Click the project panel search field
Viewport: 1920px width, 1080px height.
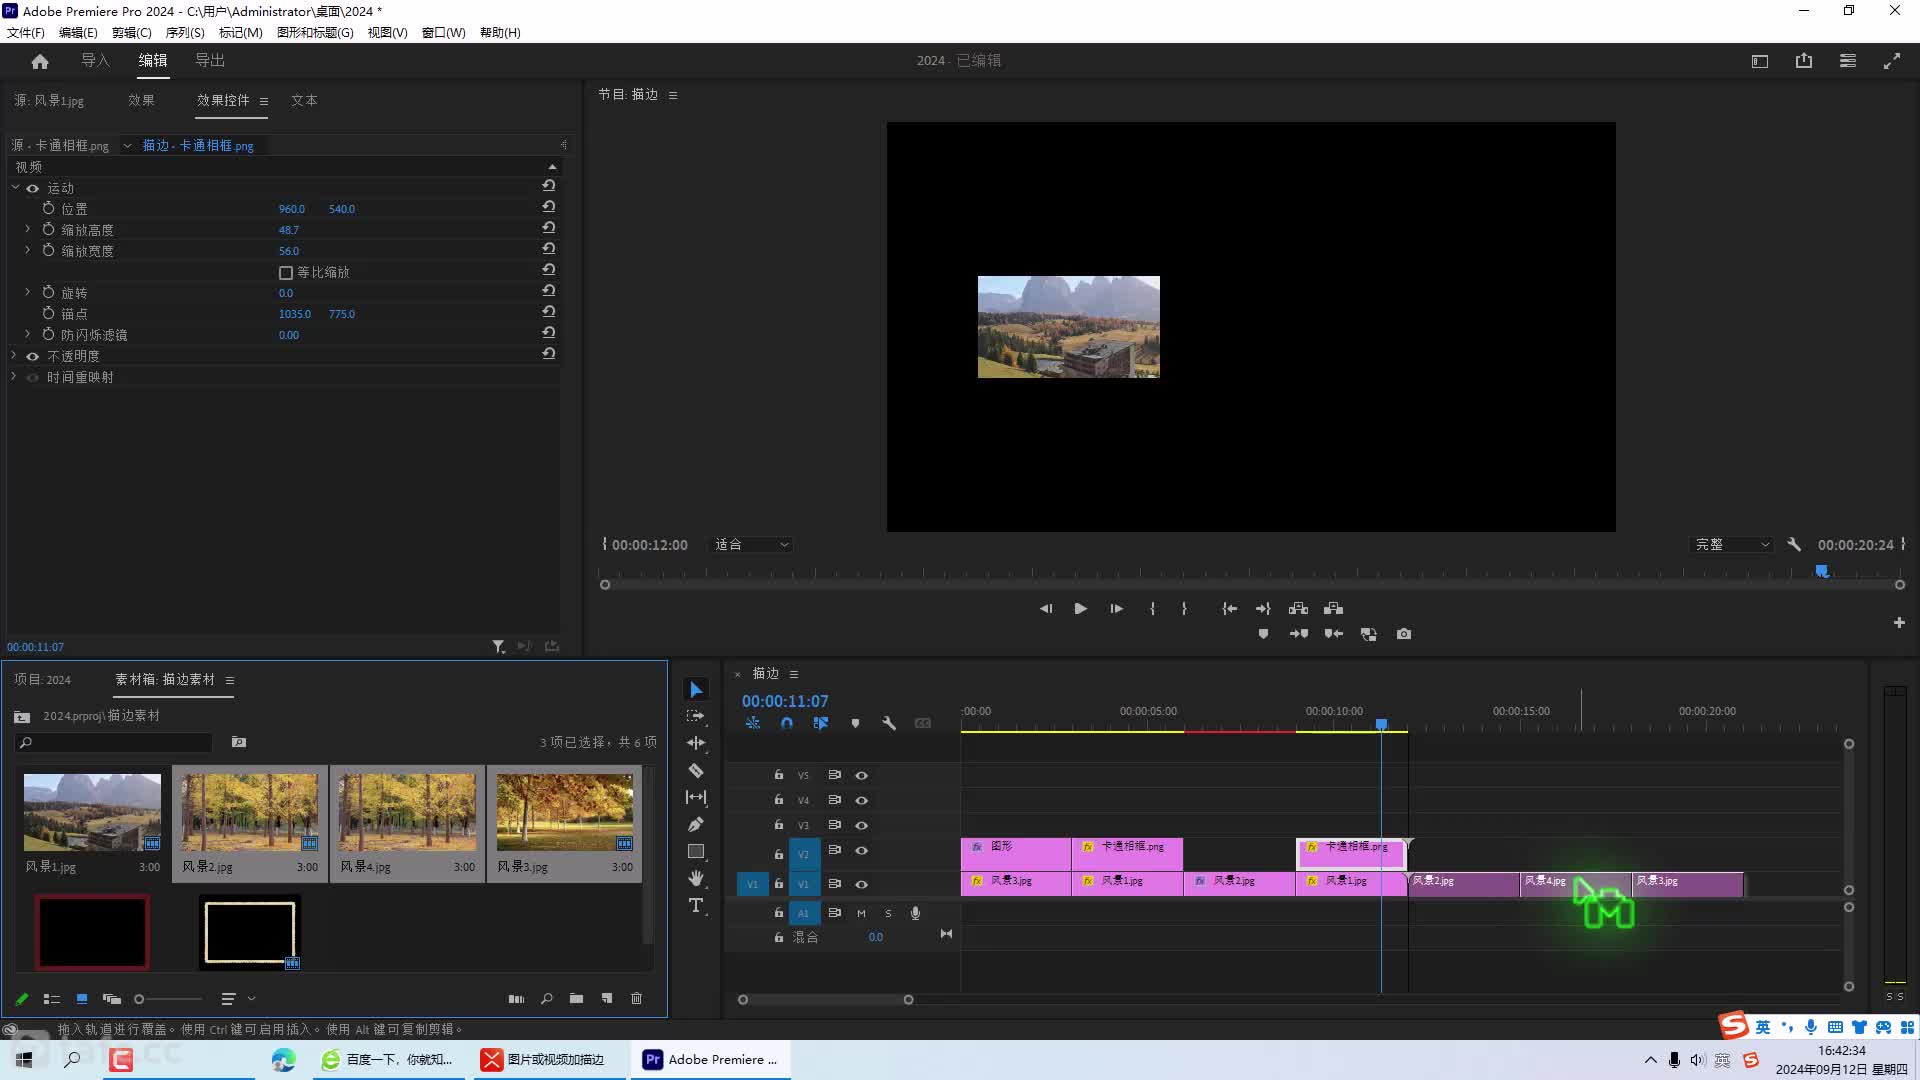[x=114, y=742]
